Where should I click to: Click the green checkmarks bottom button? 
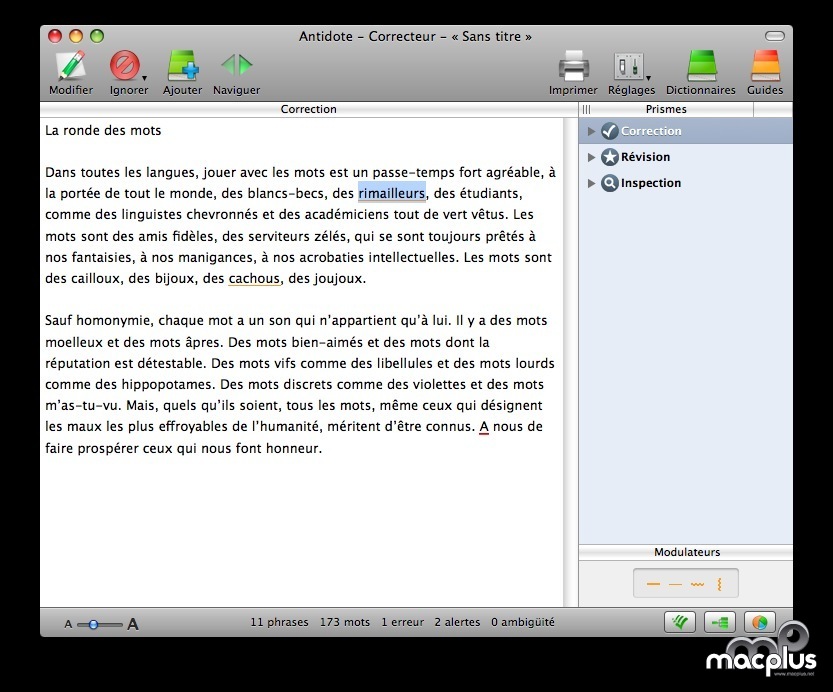click(x=680, y=622)
